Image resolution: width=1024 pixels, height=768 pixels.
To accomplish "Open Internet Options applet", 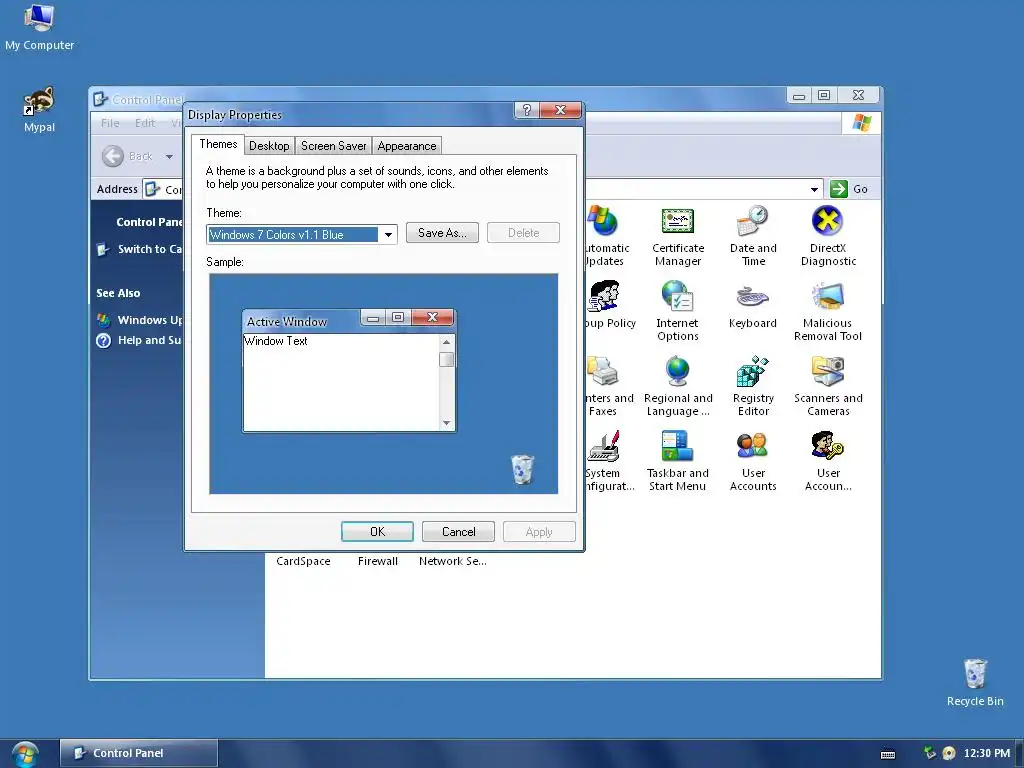I will [x=677, y=311].
